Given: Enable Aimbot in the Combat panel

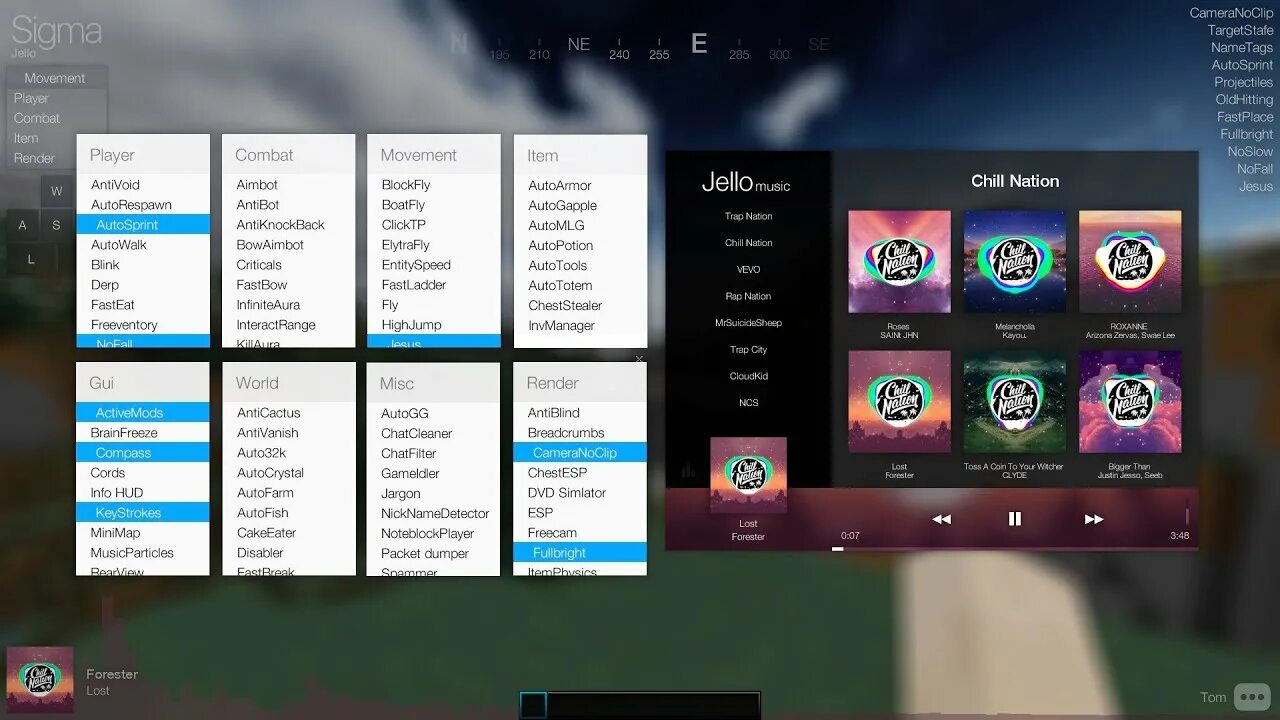Looking at the screenshot, I should coord(289,185).
